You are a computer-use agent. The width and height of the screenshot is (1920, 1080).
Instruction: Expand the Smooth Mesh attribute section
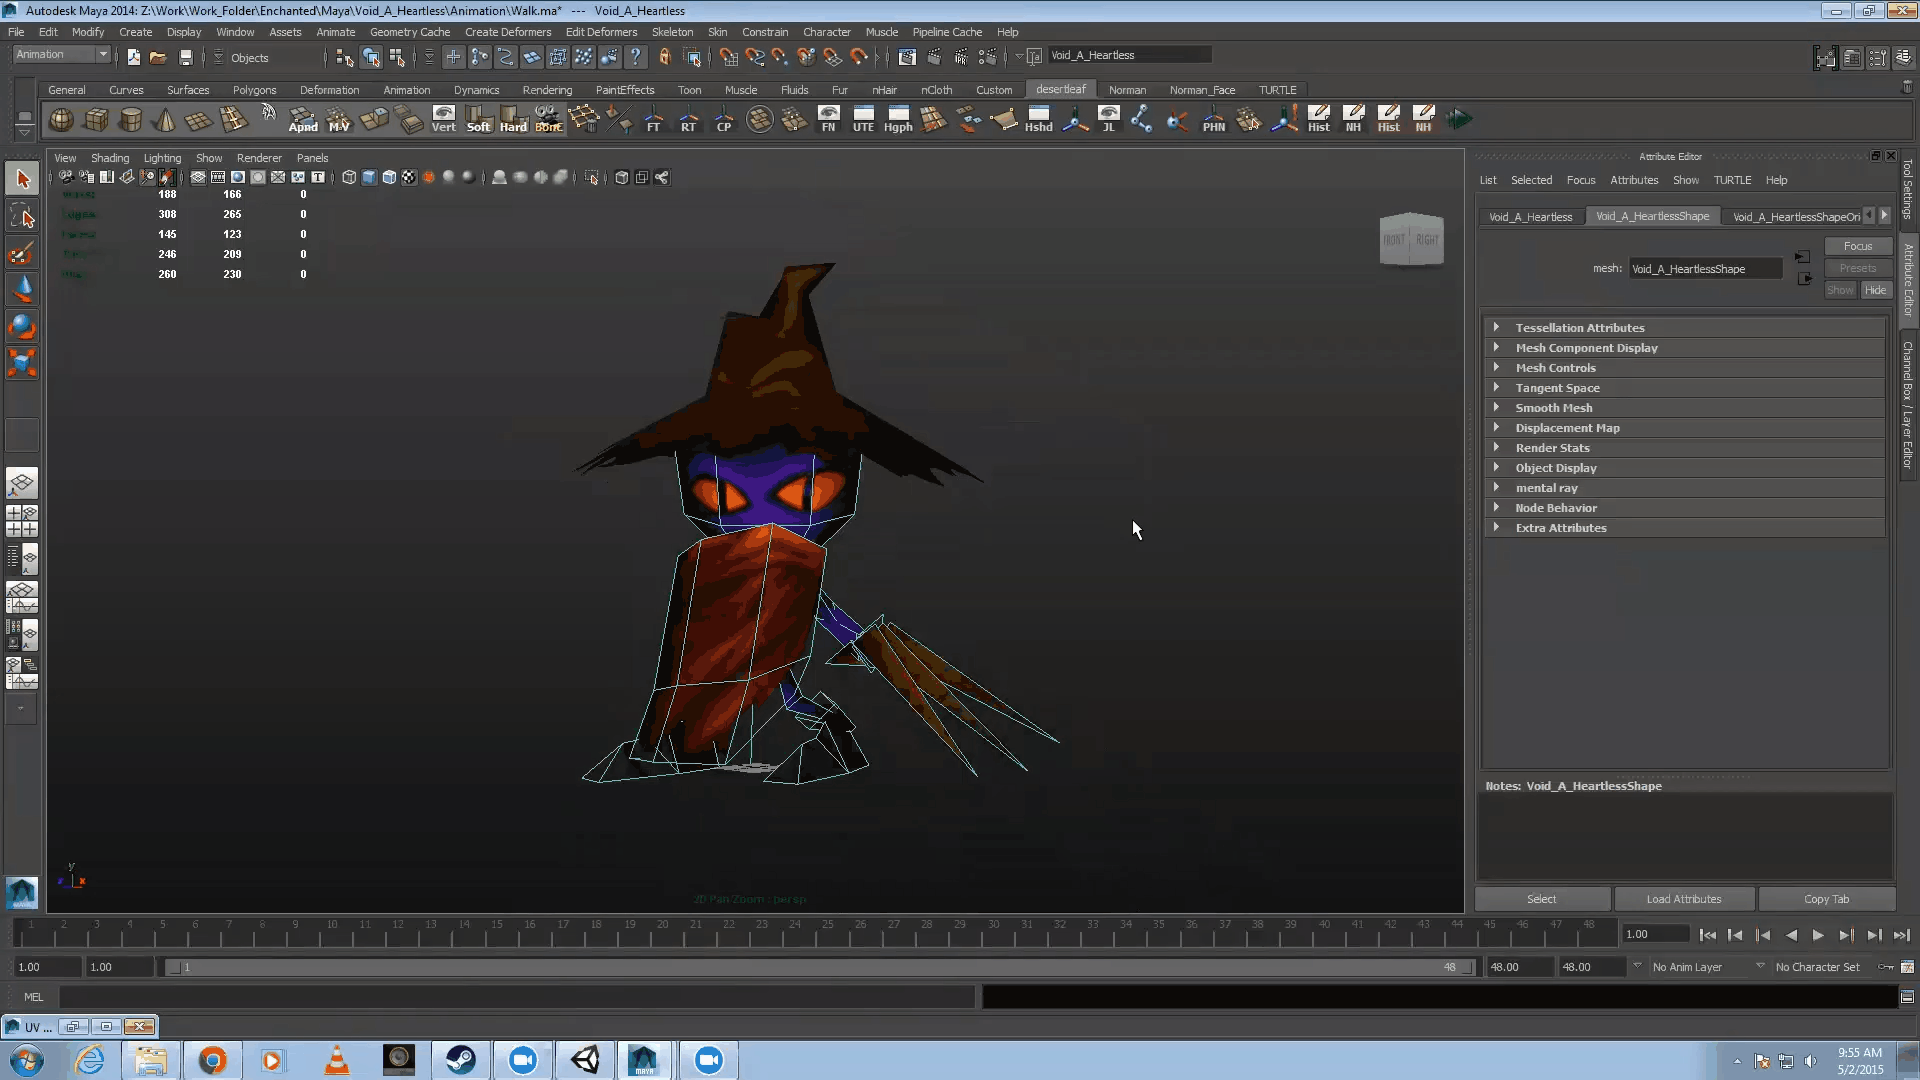[x=1553, y=407]
